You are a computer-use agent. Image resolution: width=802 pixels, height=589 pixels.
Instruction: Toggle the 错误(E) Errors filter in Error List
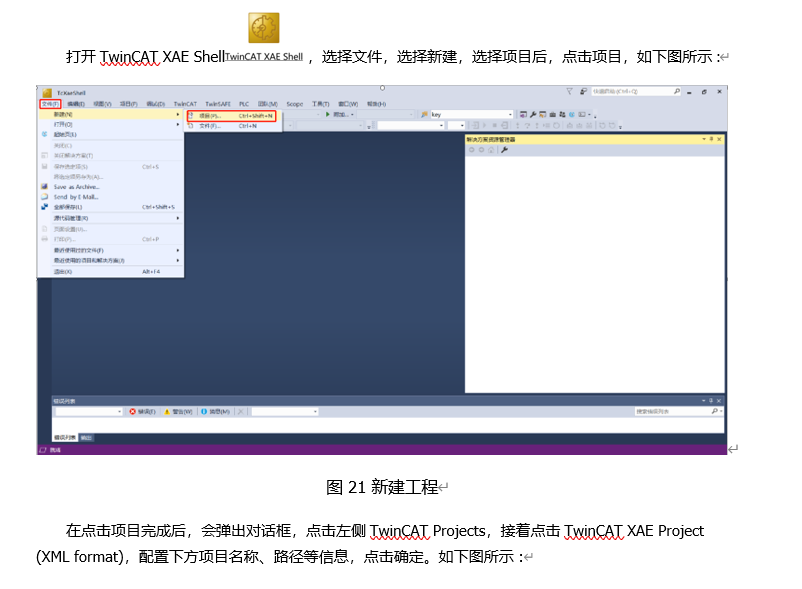(x=143, y=412)
